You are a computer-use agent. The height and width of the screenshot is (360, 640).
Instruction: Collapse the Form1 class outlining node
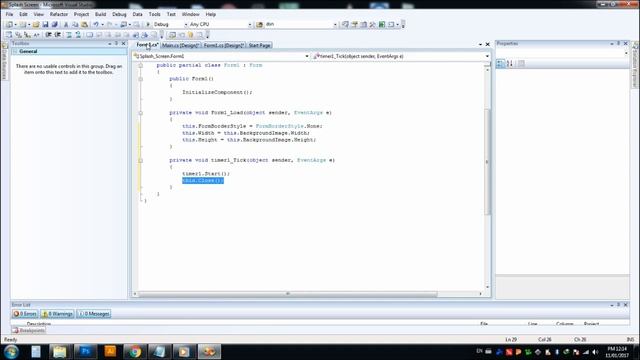click(x=140, y=65)
